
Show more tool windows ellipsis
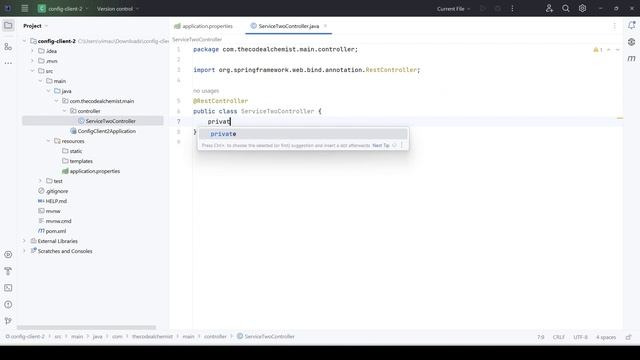click(8, 63)
